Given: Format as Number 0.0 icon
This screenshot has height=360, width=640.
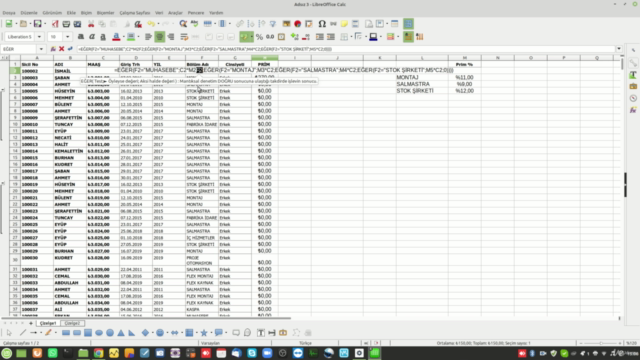Looking at the screenshot, I should tap(270, 37).
